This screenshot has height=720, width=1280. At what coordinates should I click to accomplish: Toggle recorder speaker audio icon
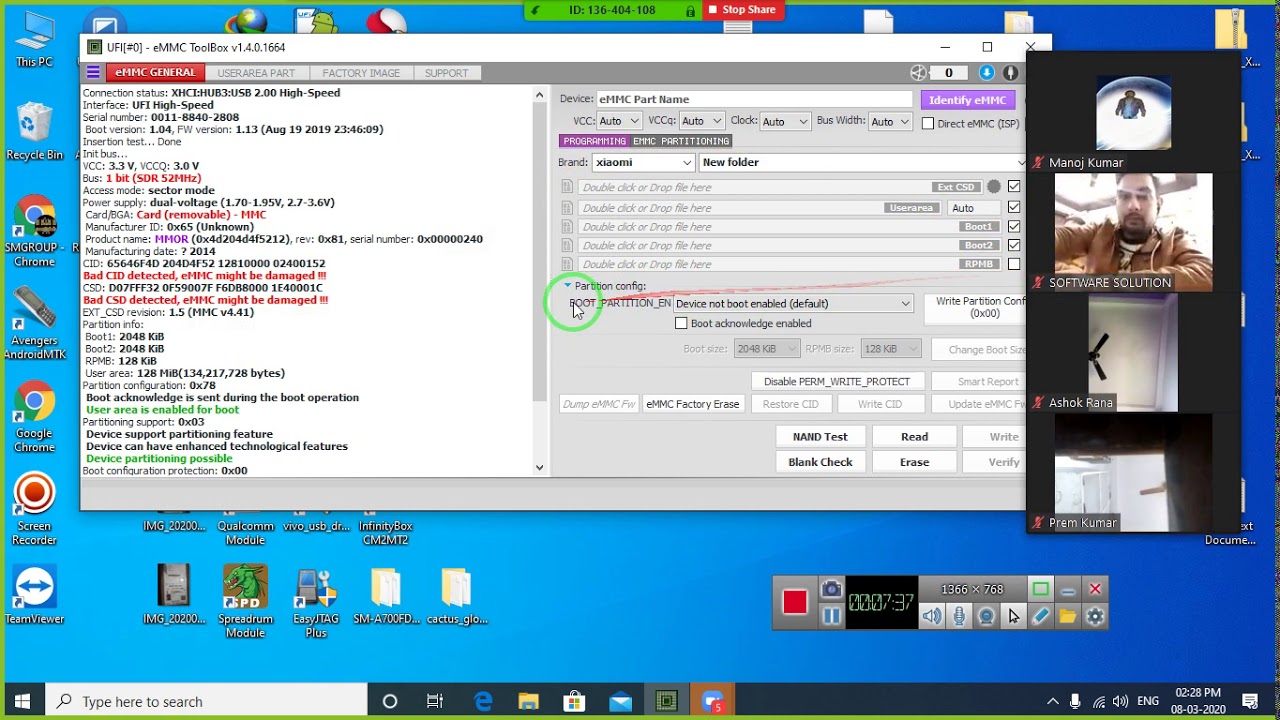tap(932, 617)
